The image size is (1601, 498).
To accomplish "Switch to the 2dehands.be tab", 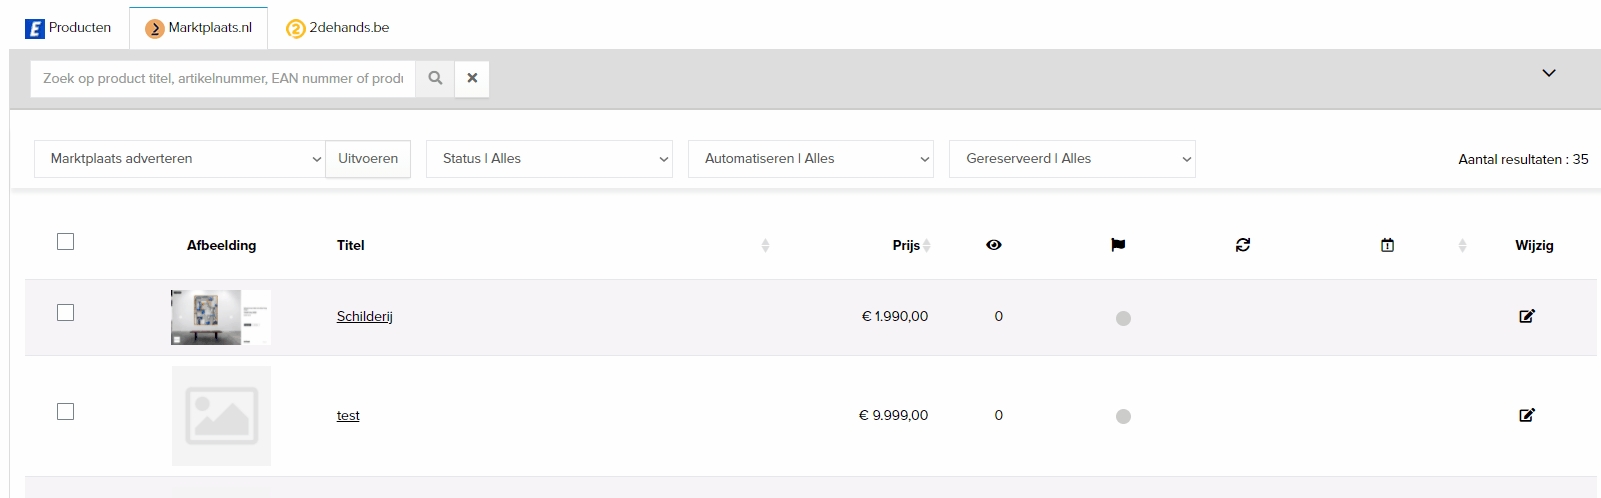I will (338, 28).
